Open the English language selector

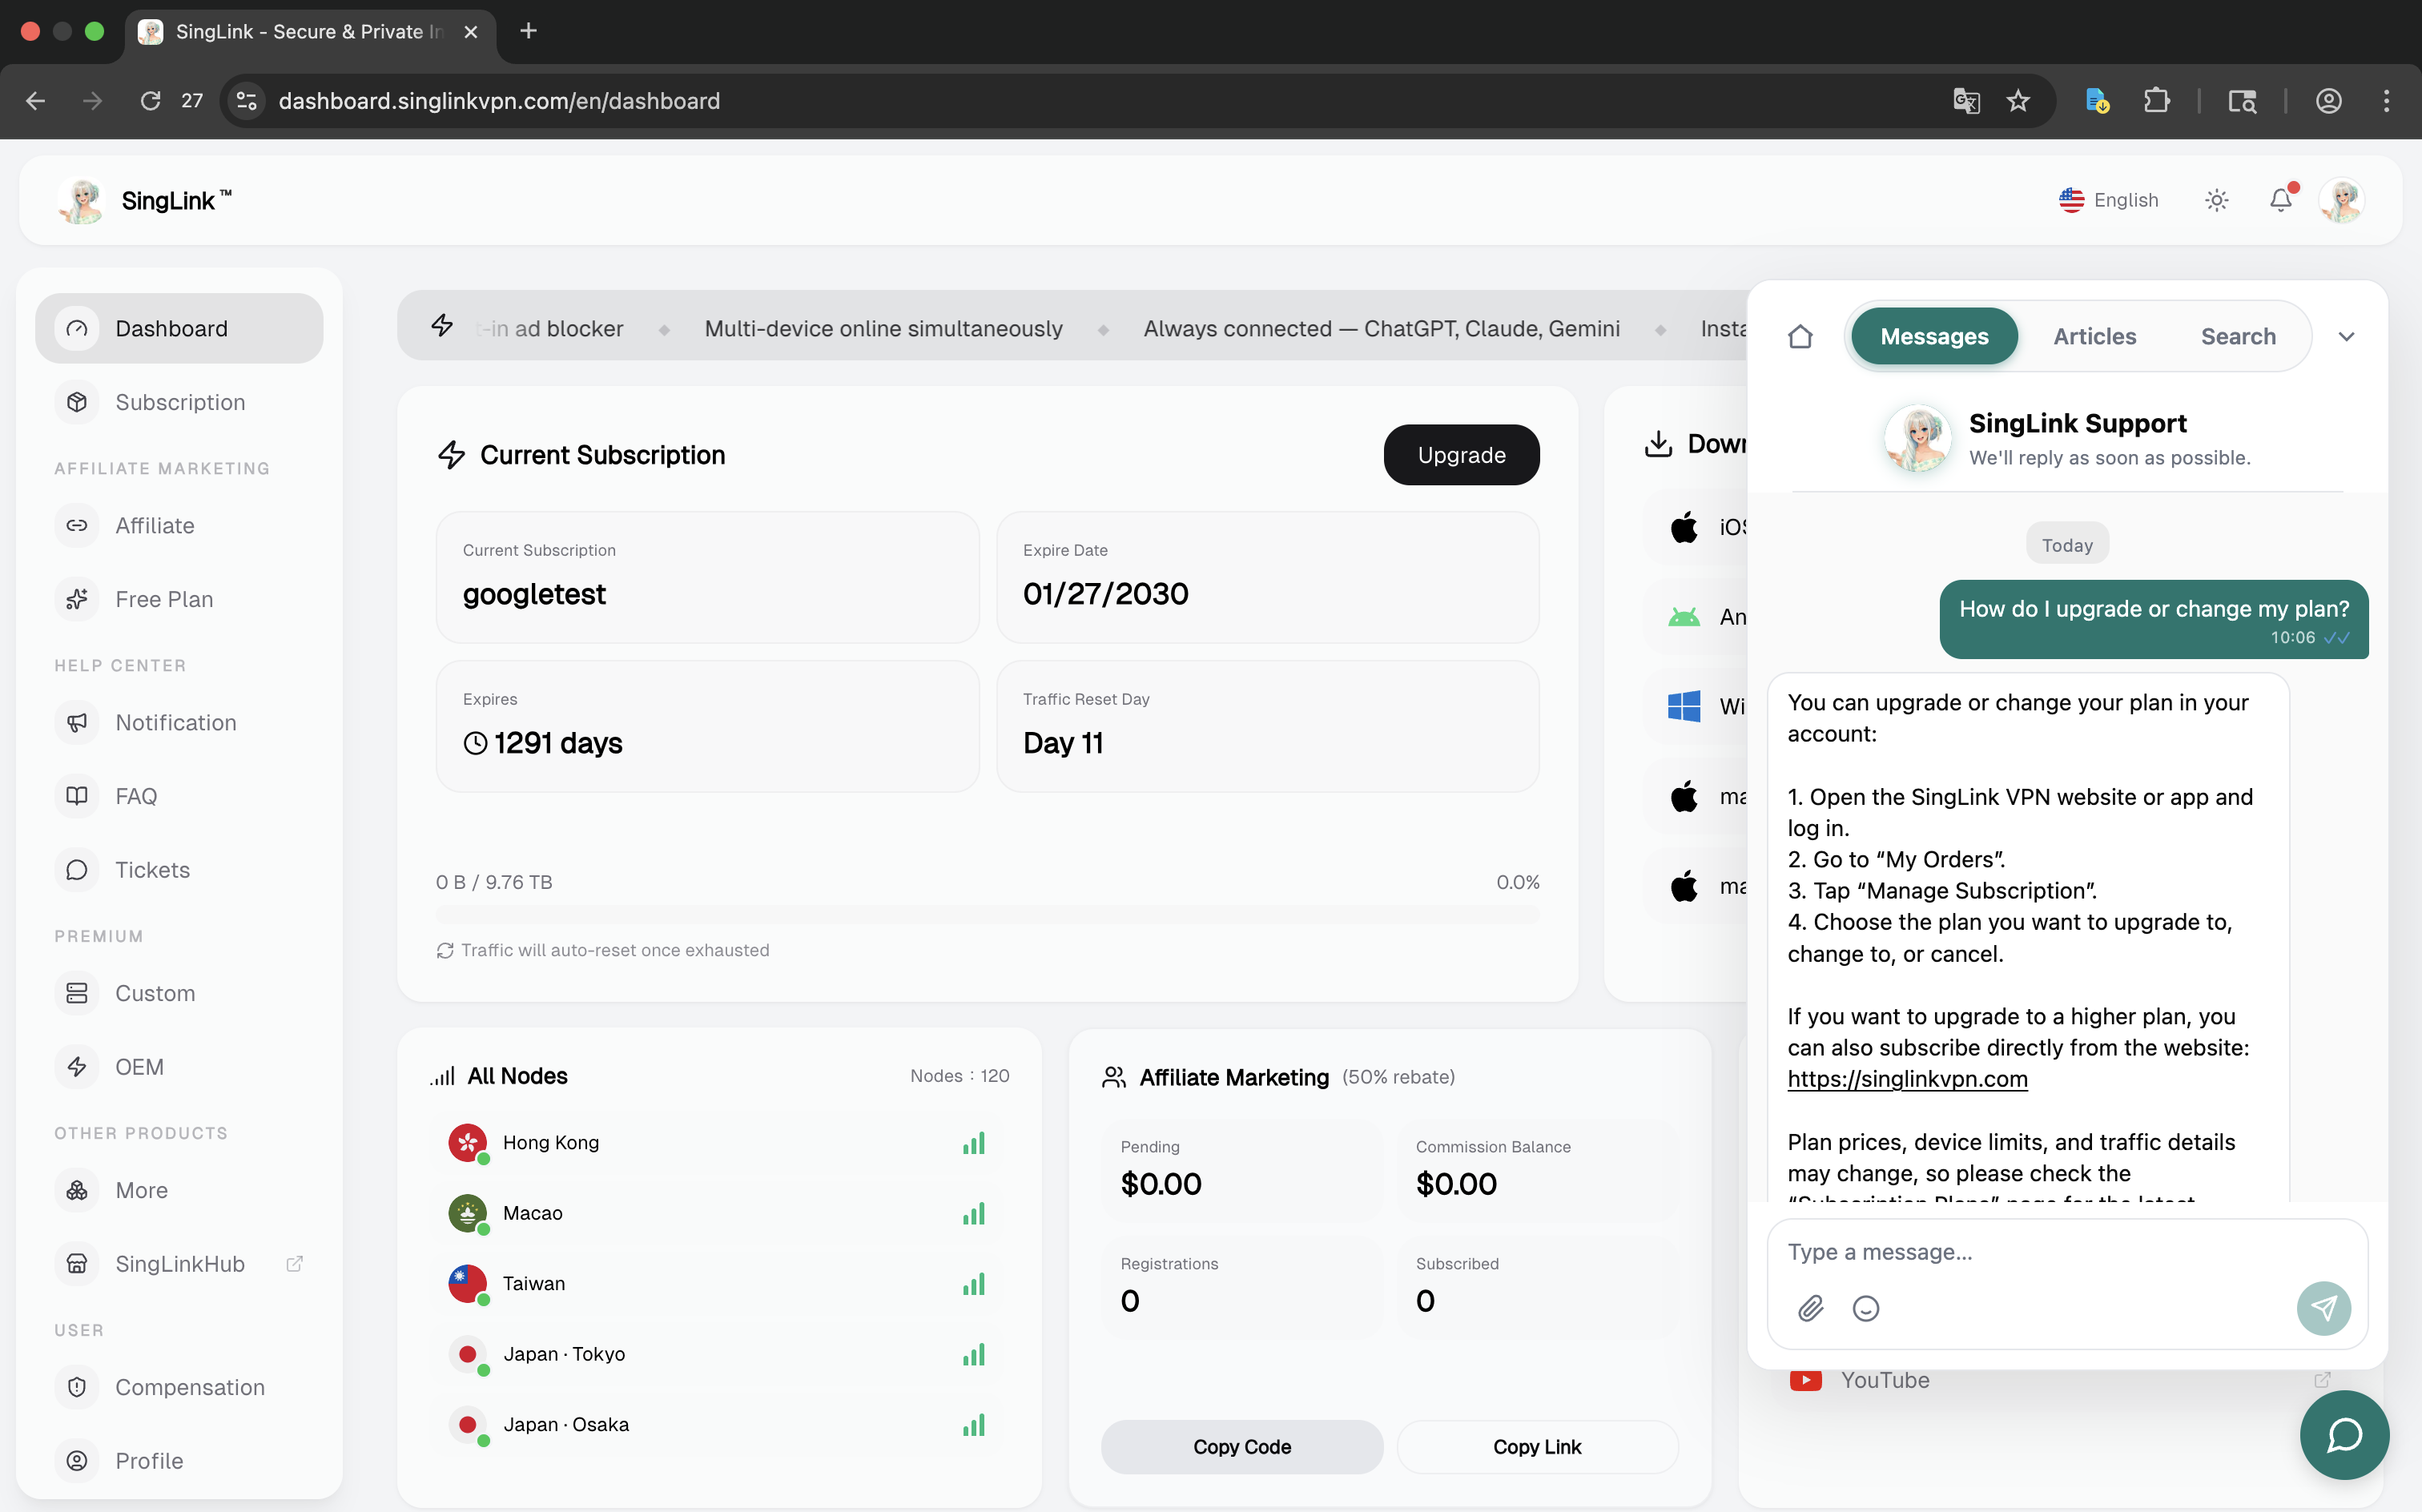coord(2109,200)
